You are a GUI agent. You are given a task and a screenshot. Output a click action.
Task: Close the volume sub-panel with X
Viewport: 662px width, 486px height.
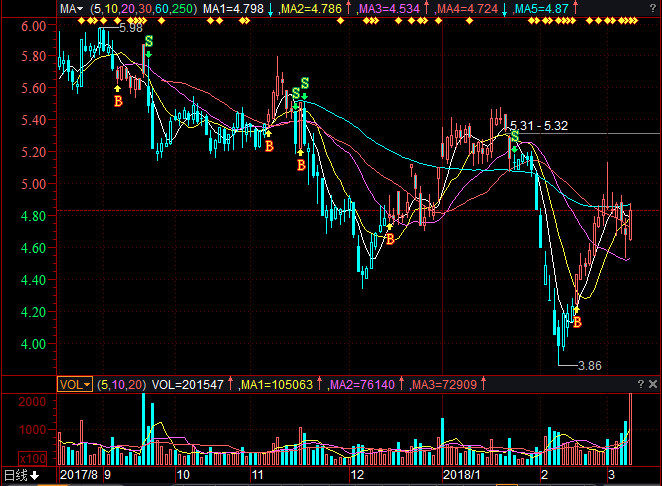pos(653,383)
